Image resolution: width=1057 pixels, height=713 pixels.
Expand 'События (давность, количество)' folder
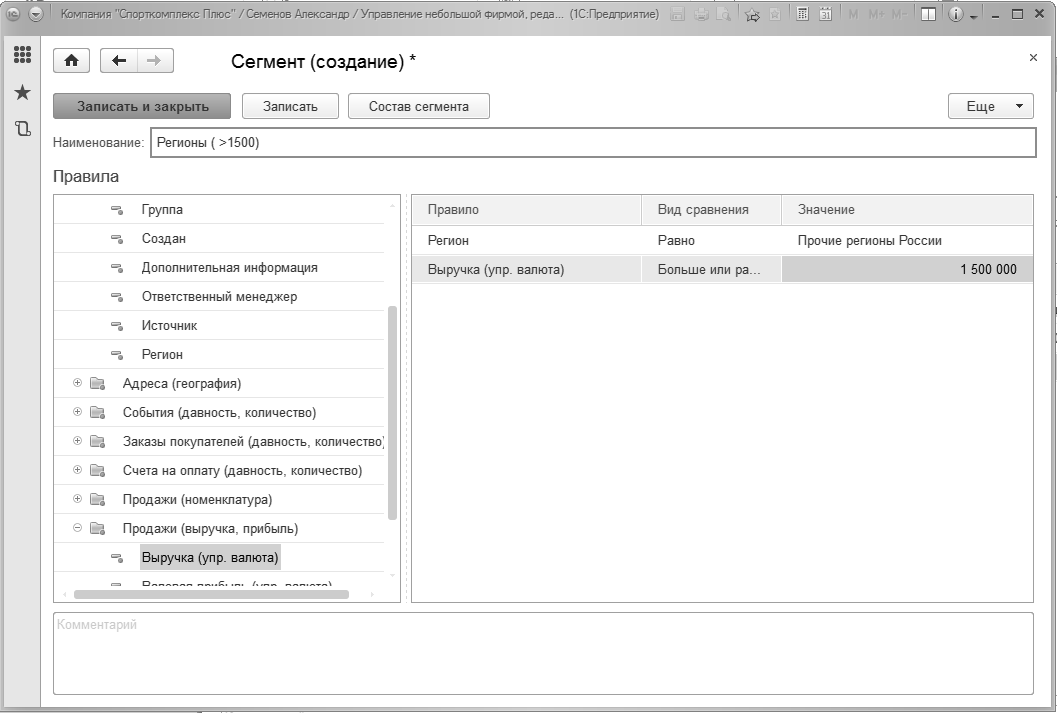click(78, 412)
